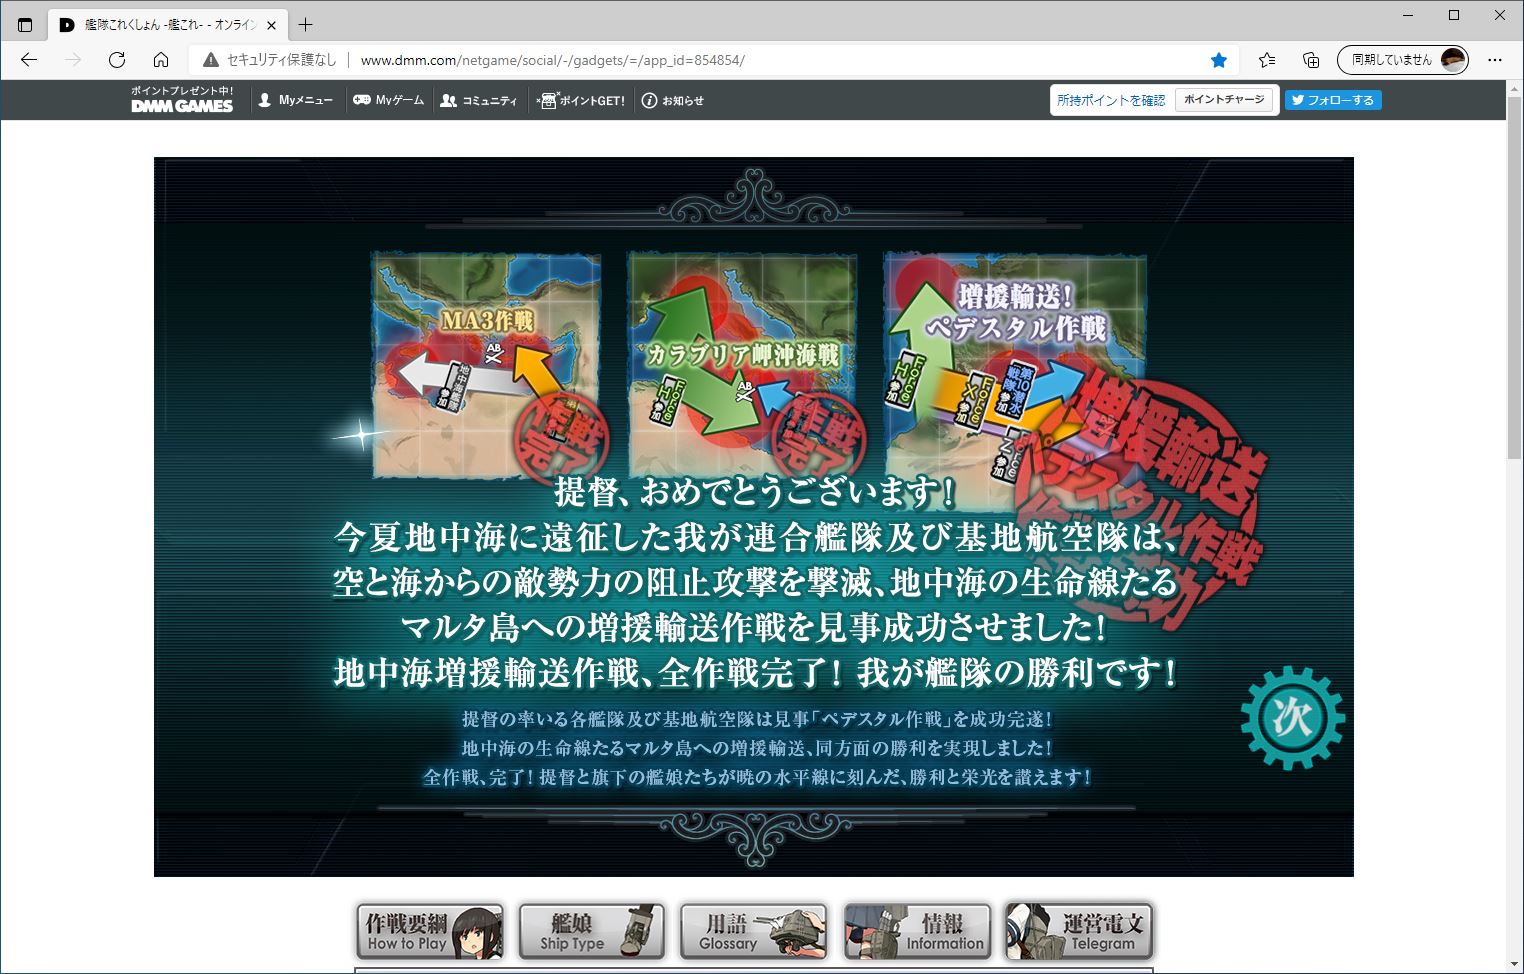The image size is (1524, 974).
Task: Click the DMM GAMES logo
Action: 182,100
